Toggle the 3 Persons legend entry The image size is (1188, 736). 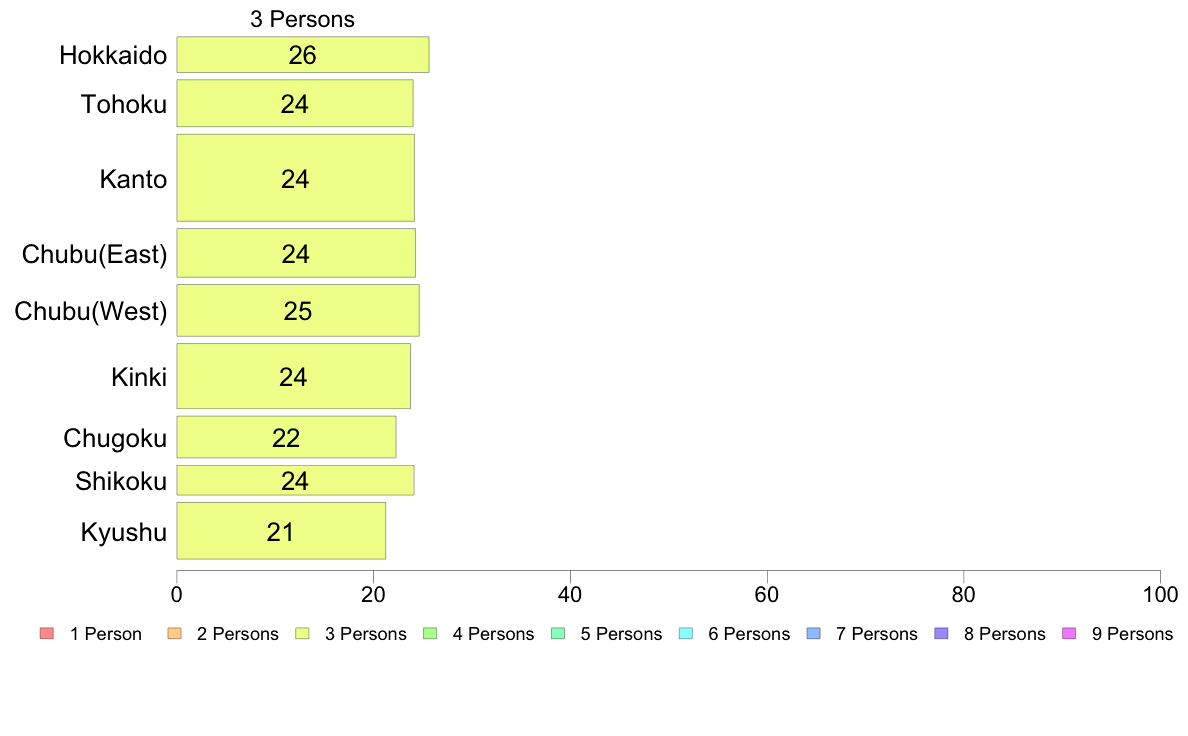click(353, 634)
